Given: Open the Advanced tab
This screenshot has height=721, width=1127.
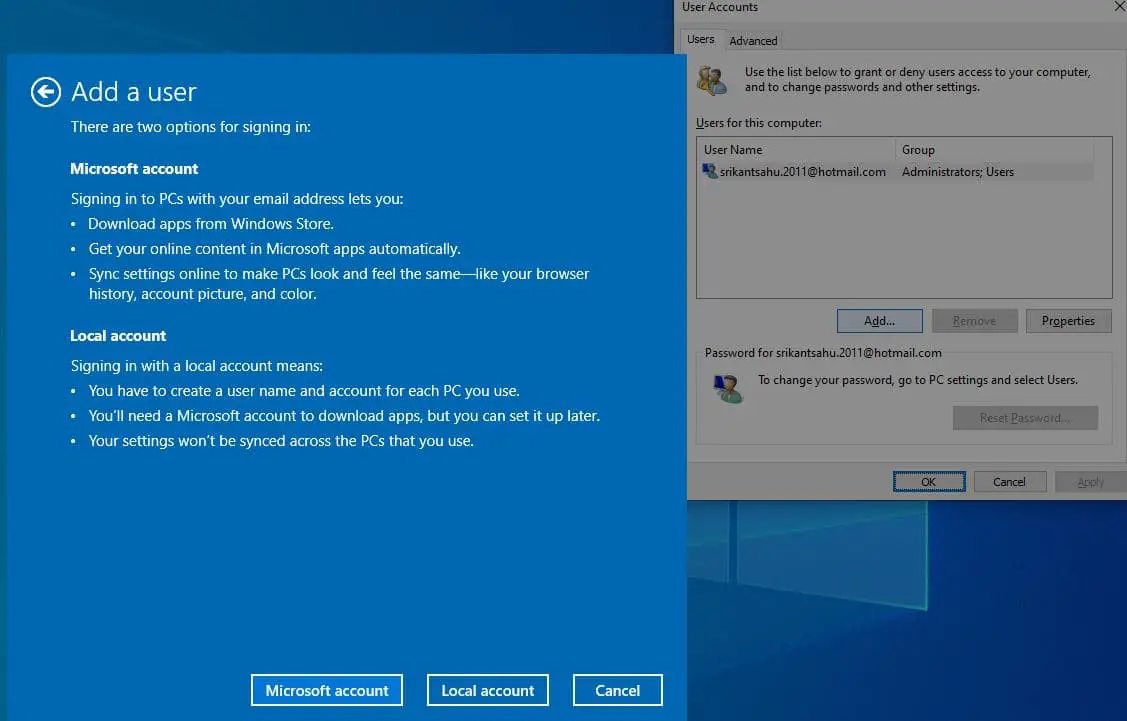Looking at the screenshot, I should coord(753,41).
